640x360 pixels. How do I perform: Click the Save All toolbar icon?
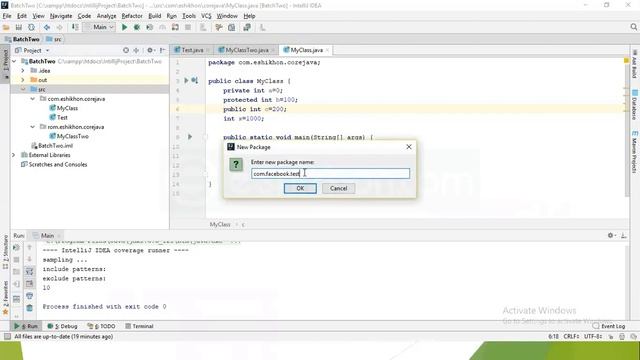click(19, 27)
